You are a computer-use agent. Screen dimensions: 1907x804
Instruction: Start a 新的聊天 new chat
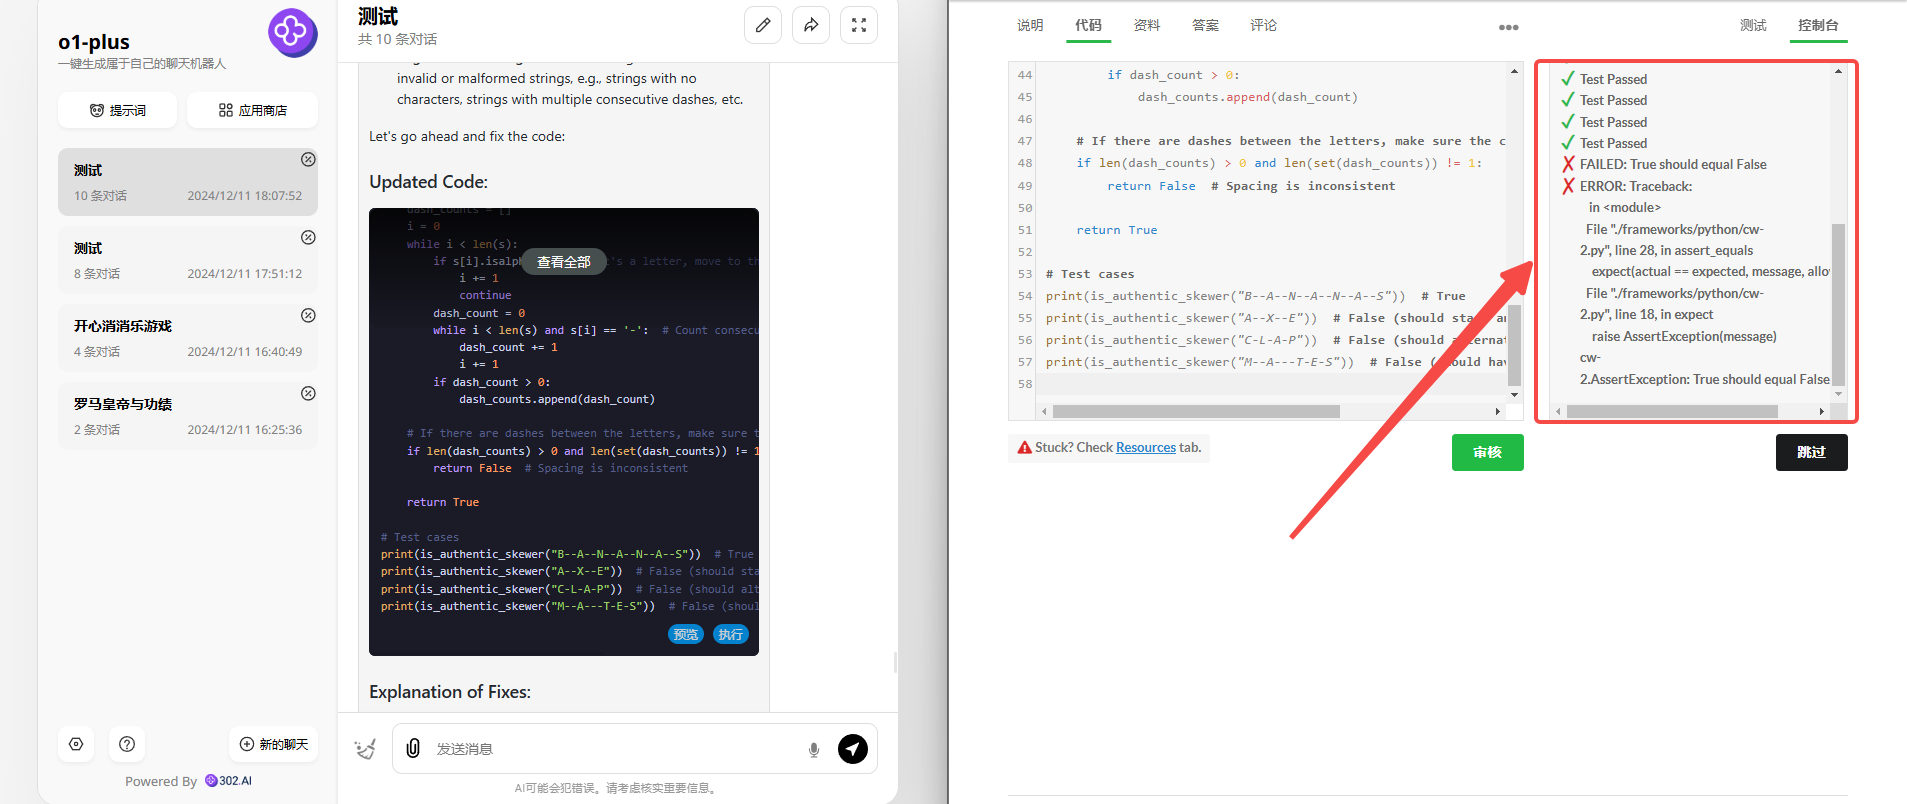(274, 744)
